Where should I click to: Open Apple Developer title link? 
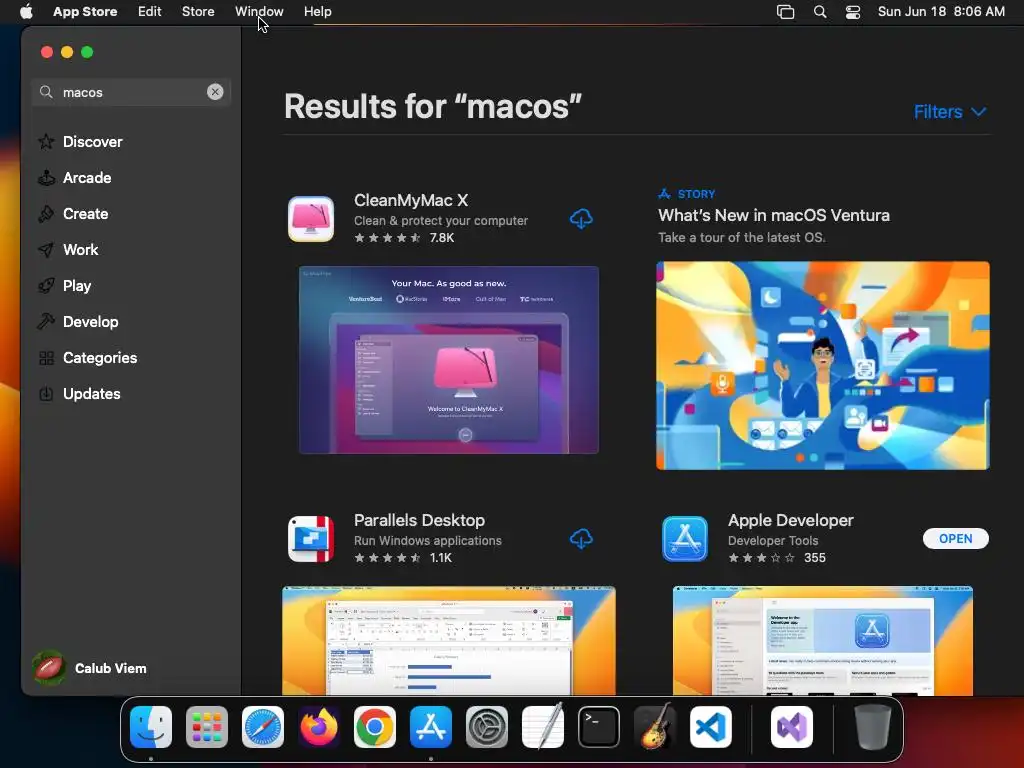[791, 520]
